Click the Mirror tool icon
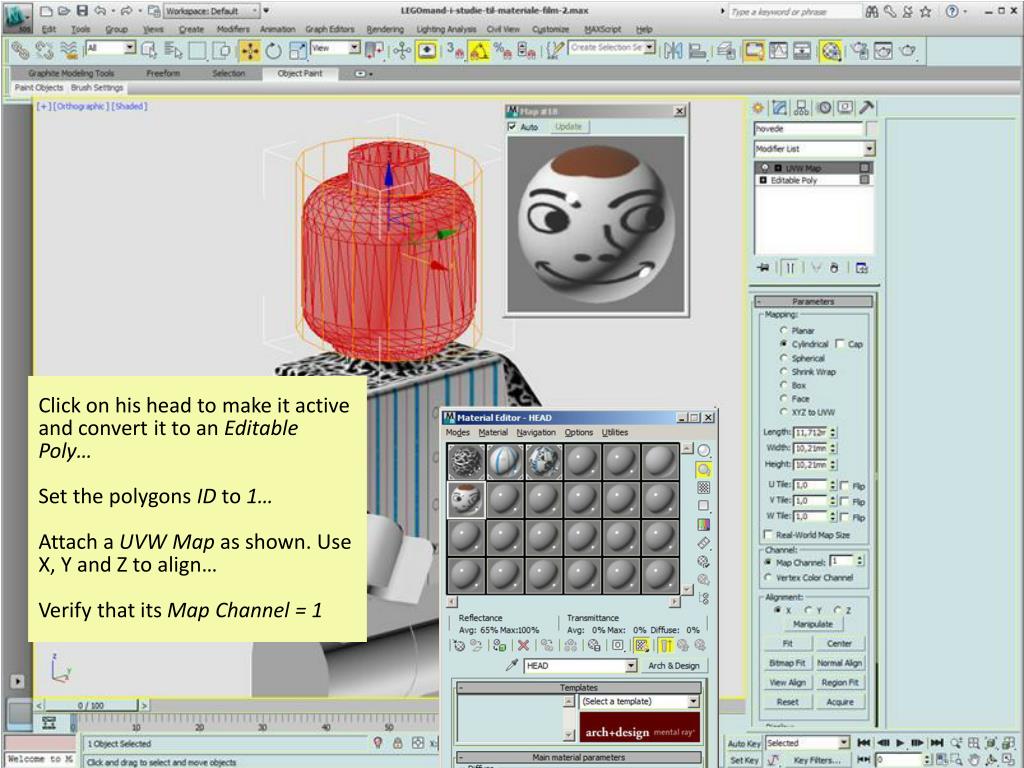The height and width of the screenshot is (768, 1024). click(673, 50)
